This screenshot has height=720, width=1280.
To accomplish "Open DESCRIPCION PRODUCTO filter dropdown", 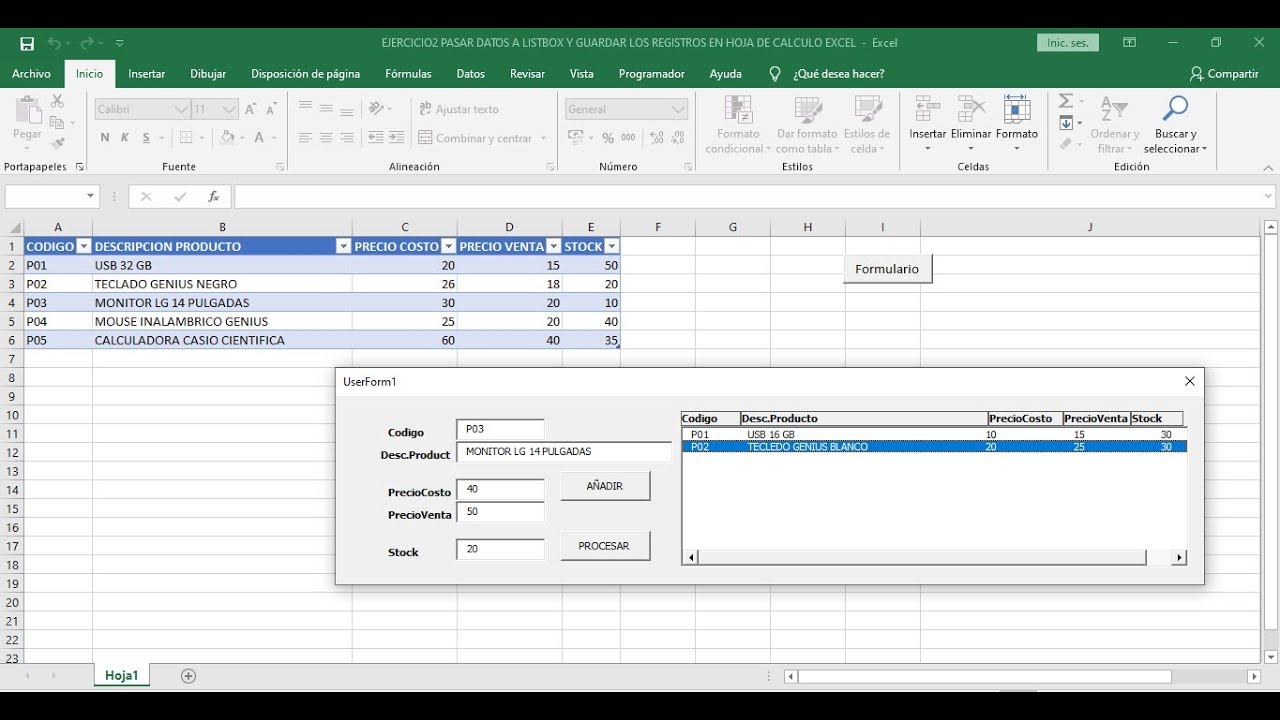I will point(343,246).
